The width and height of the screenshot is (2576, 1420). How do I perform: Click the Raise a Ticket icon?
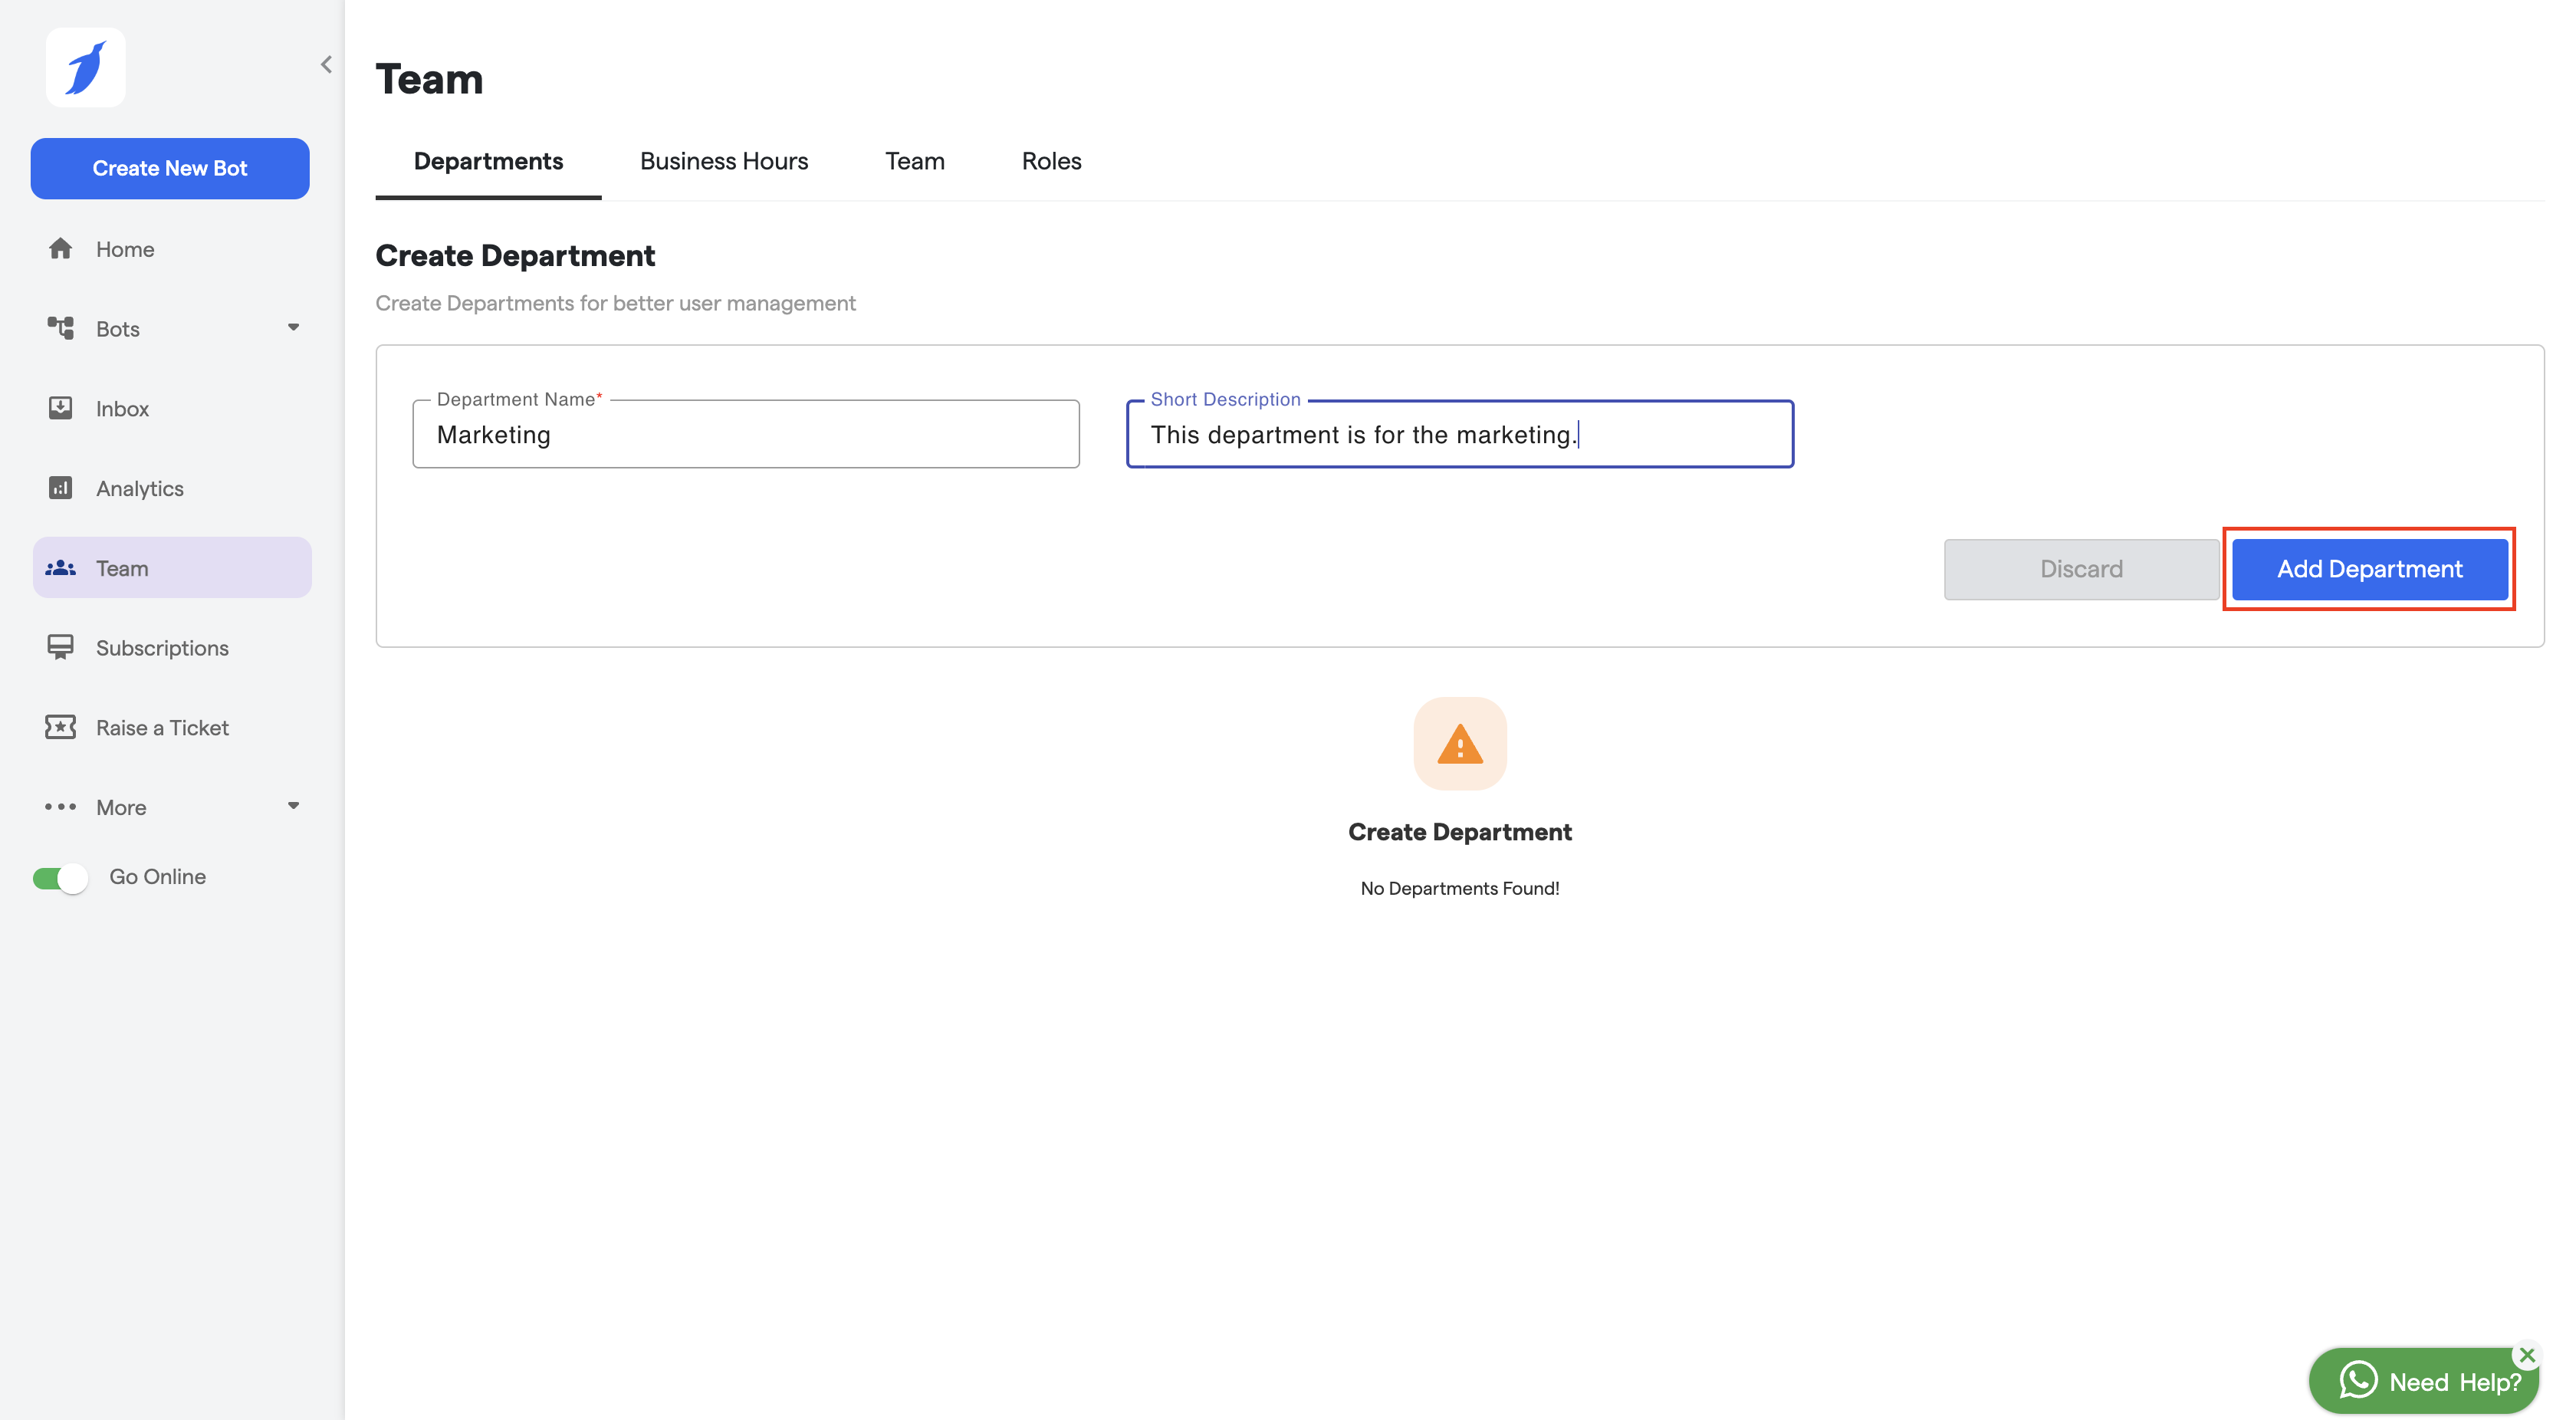pyautogui.click(x=60, y=727)
